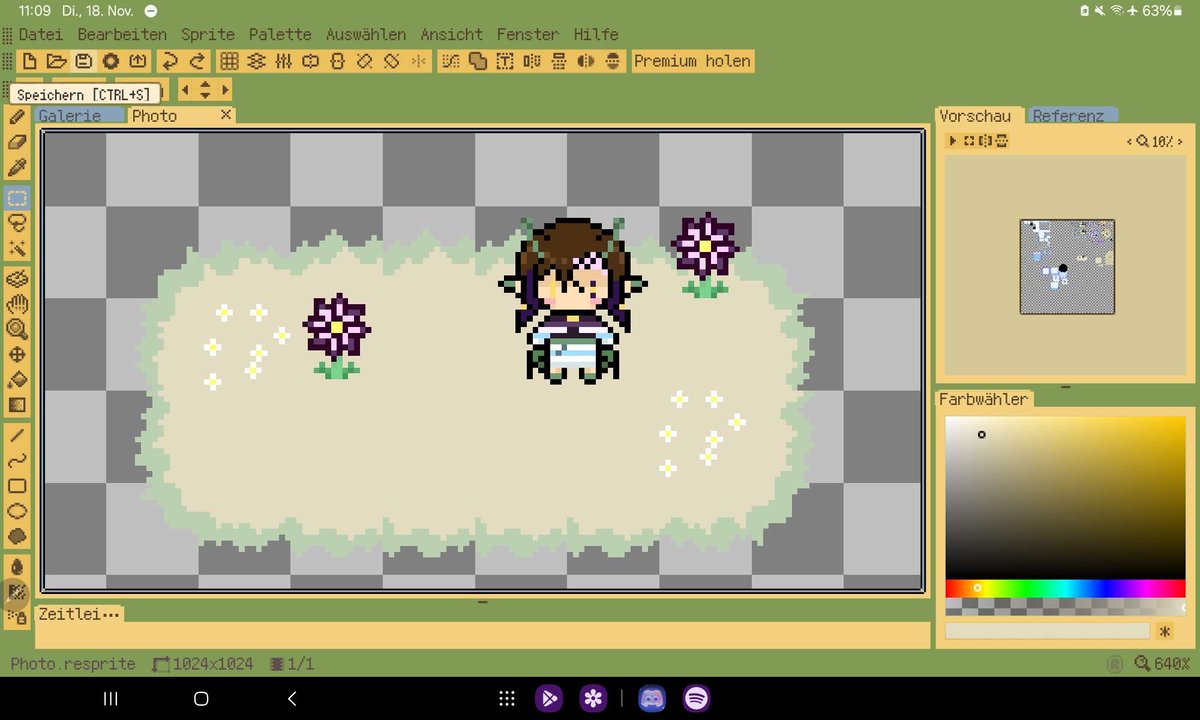Expand the Zeitleiste timeline panel tab
The height and width of the screenshot is (720, 1200).
tap(79, 614)
